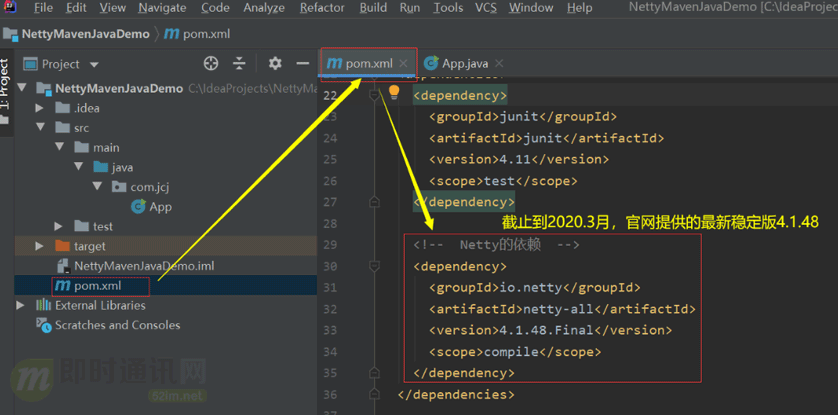This screenshot has height=415, width=838.
Task: Select the src folder
Action: click(81, 128)
